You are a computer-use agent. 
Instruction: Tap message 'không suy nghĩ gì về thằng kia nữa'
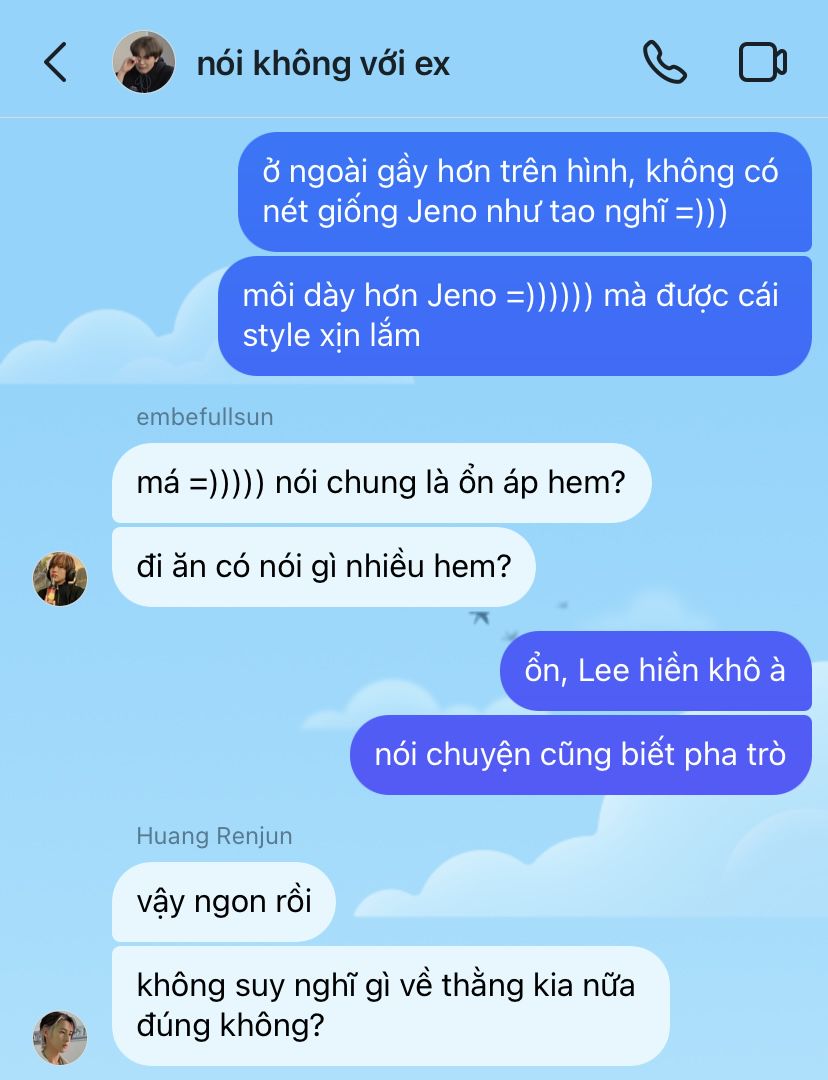[x=391, y=1006]
